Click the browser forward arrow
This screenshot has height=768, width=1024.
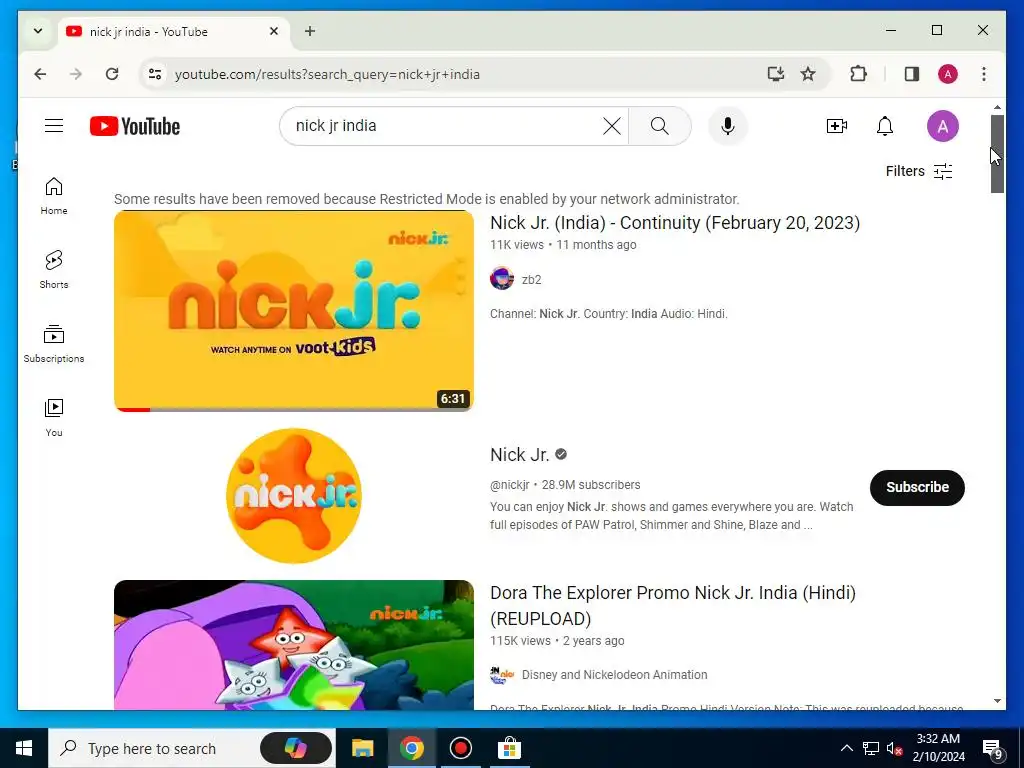[x=76, y=74]
